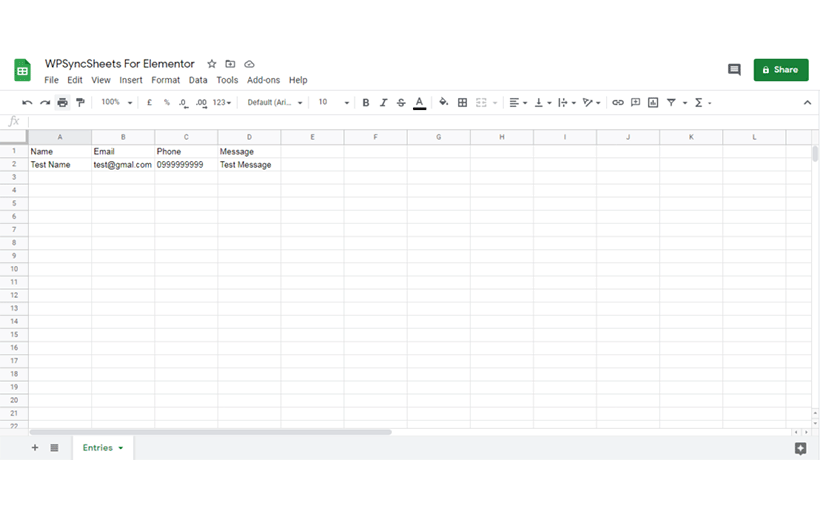Click the Explore icon bottom right
Screen dimensions: 820x510
pos(800,448)
